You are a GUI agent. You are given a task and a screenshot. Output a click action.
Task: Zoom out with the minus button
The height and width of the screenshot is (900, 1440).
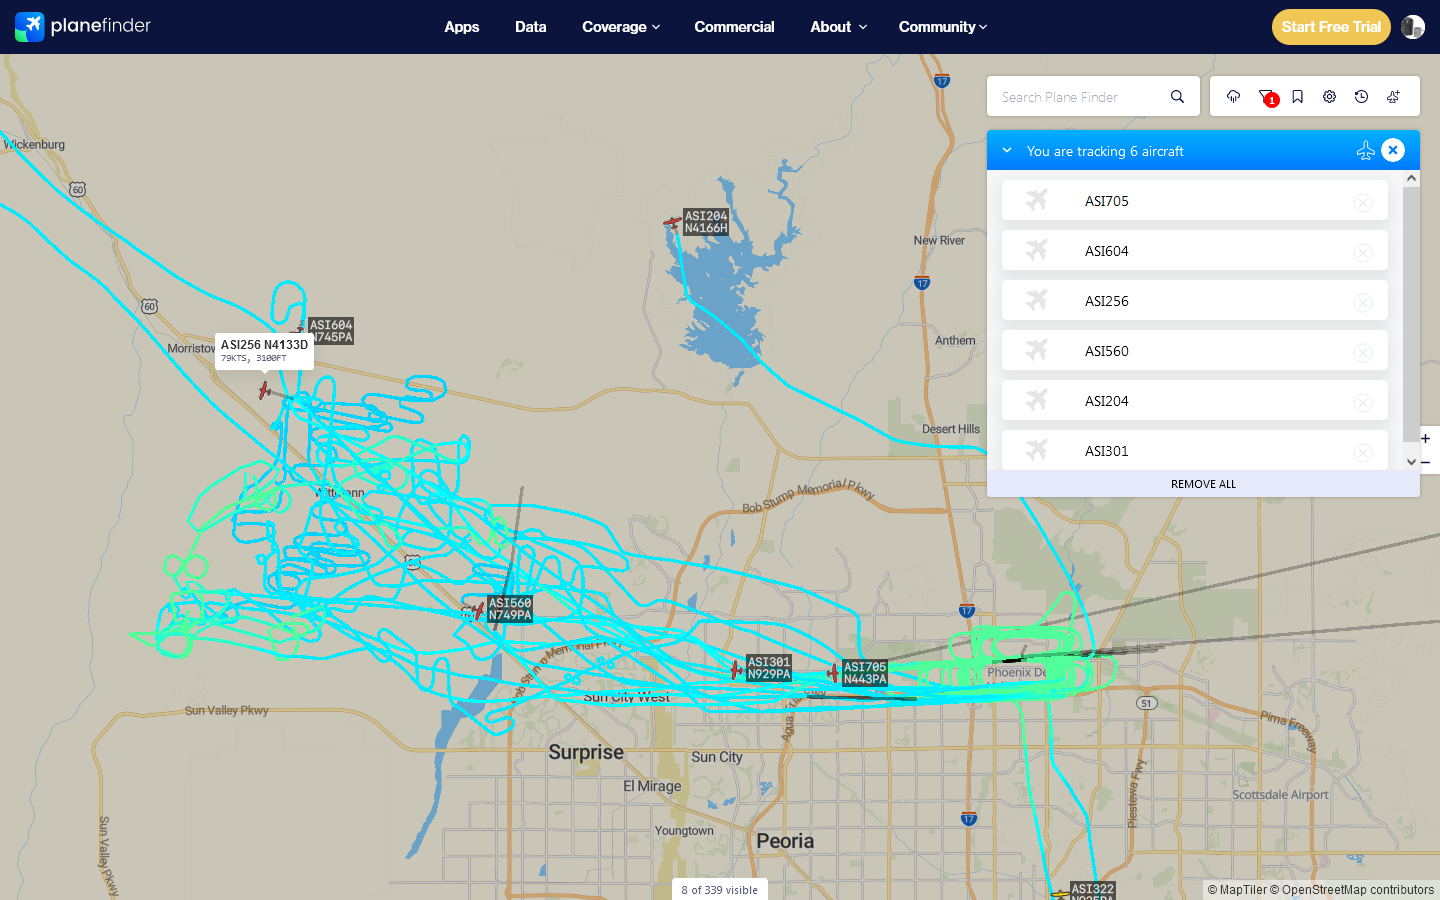(x=1426, y=463)
